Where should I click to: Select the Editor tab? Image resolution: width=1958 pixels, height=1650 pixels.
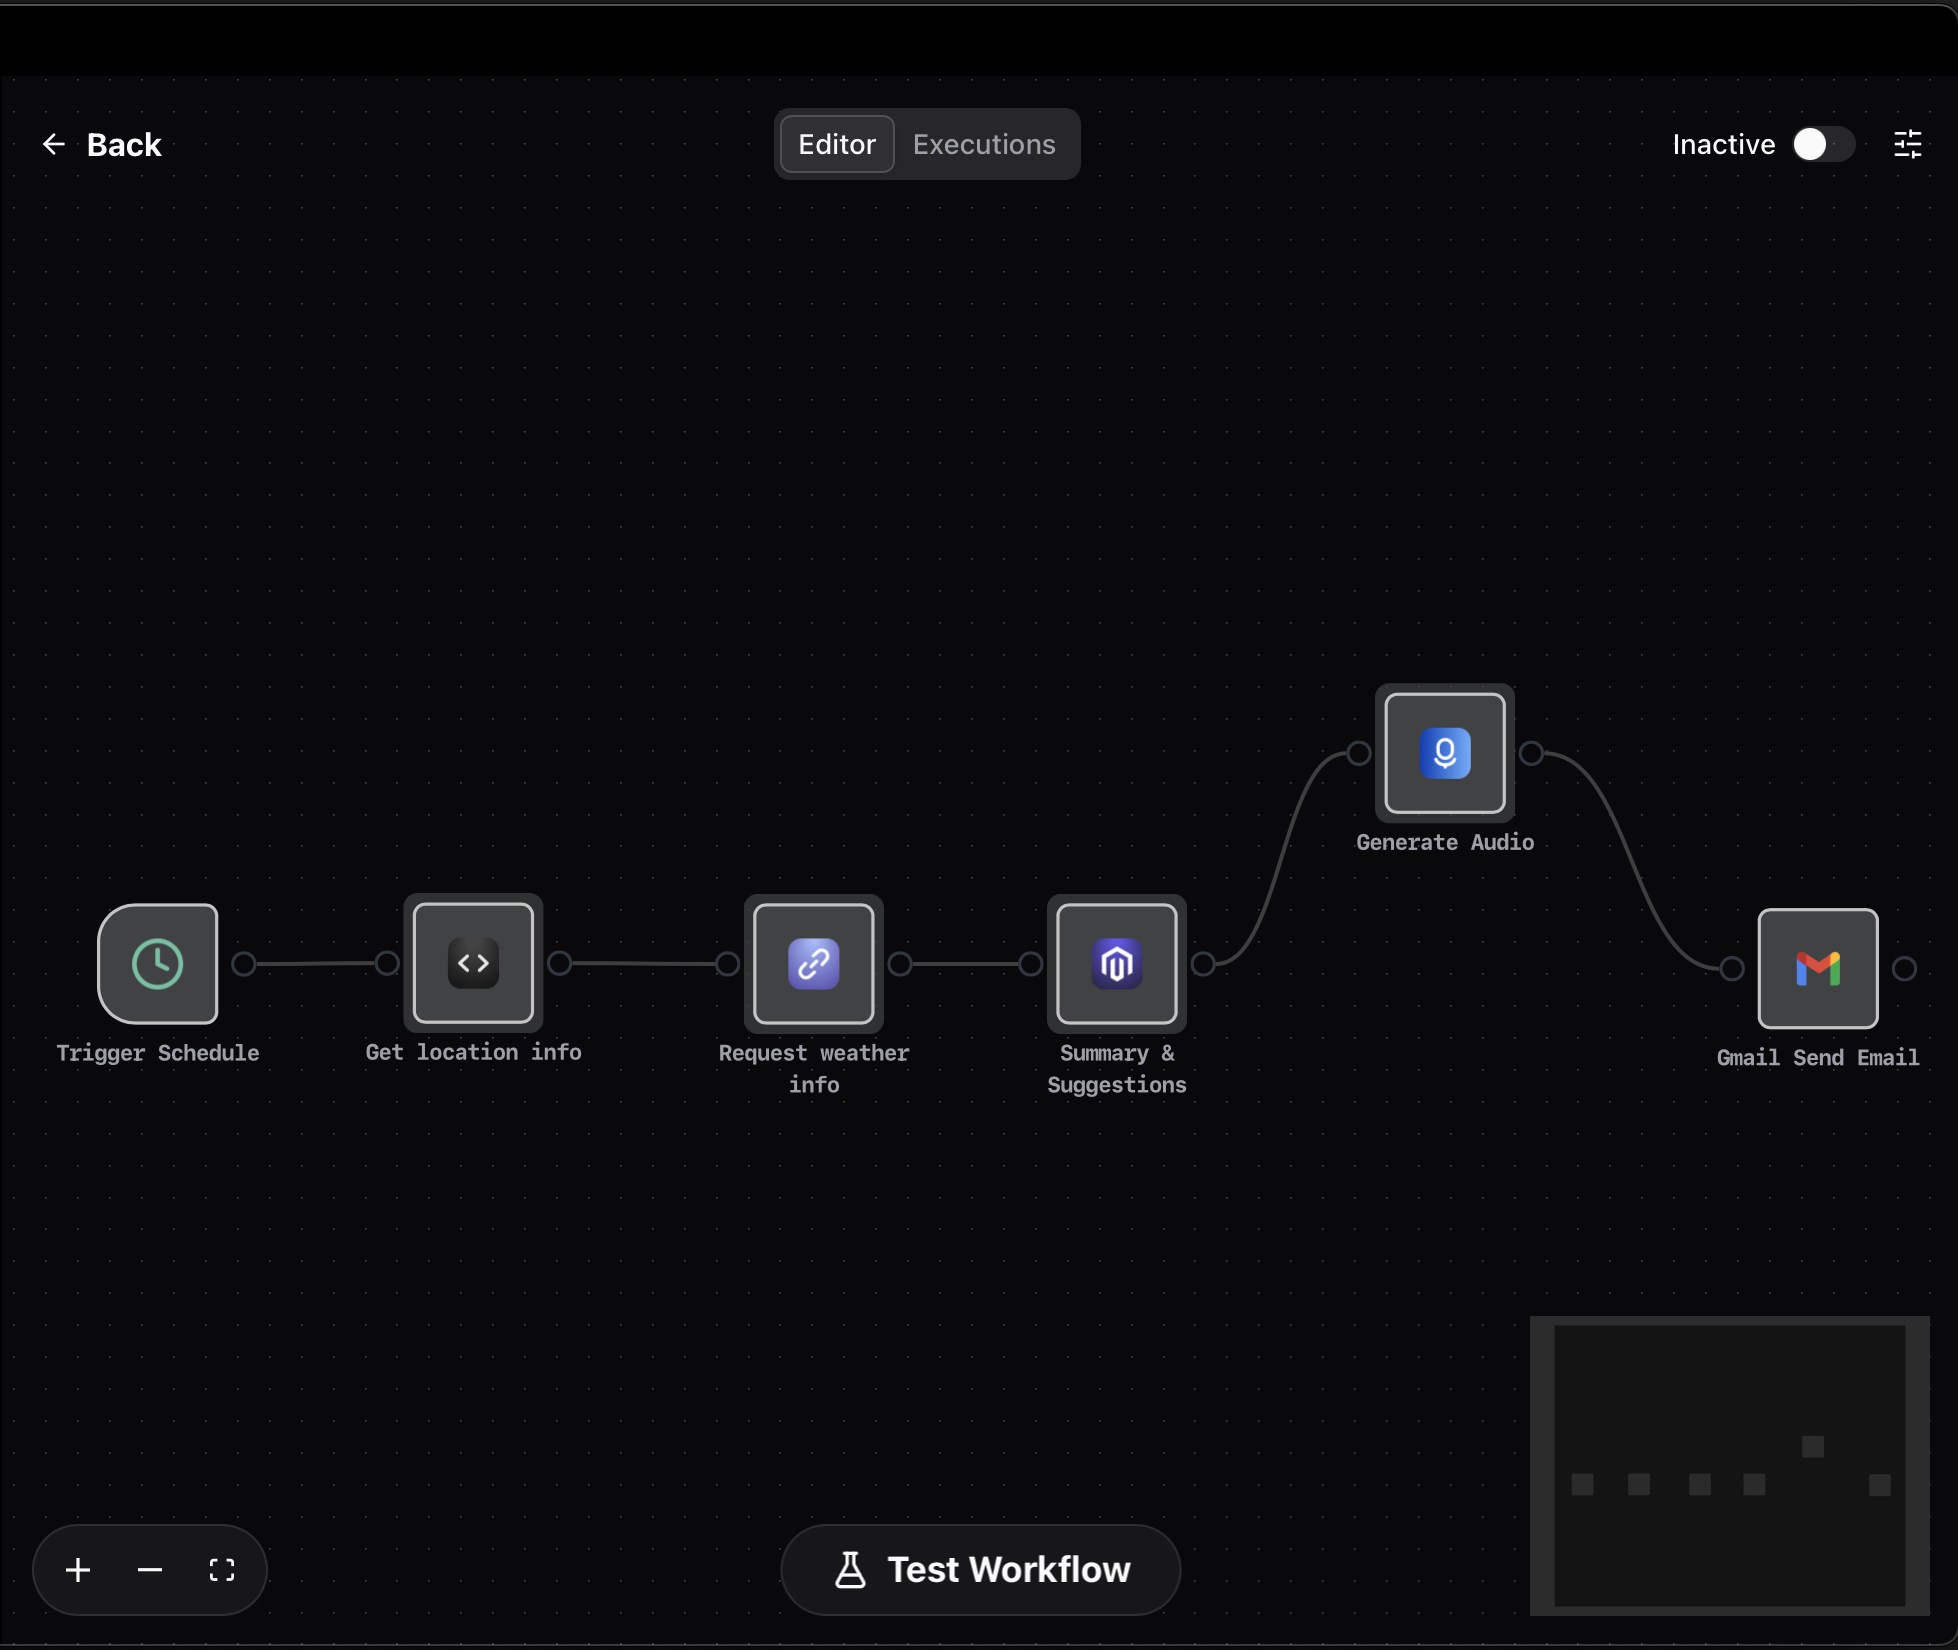point(837,145)
